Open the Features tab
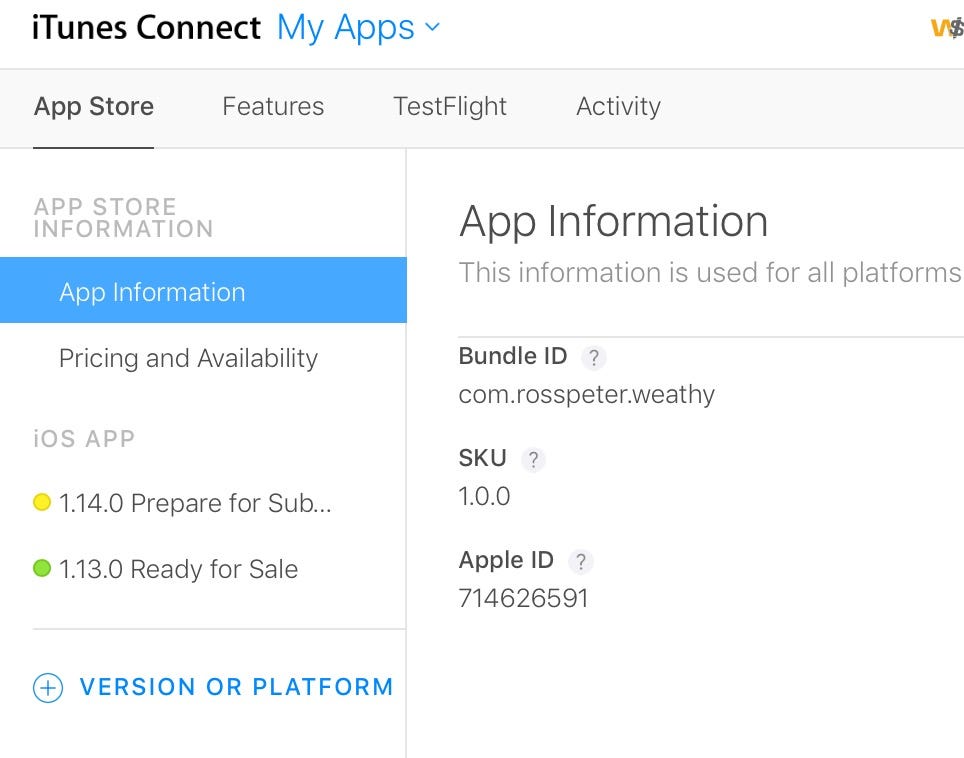 point(273,106)
